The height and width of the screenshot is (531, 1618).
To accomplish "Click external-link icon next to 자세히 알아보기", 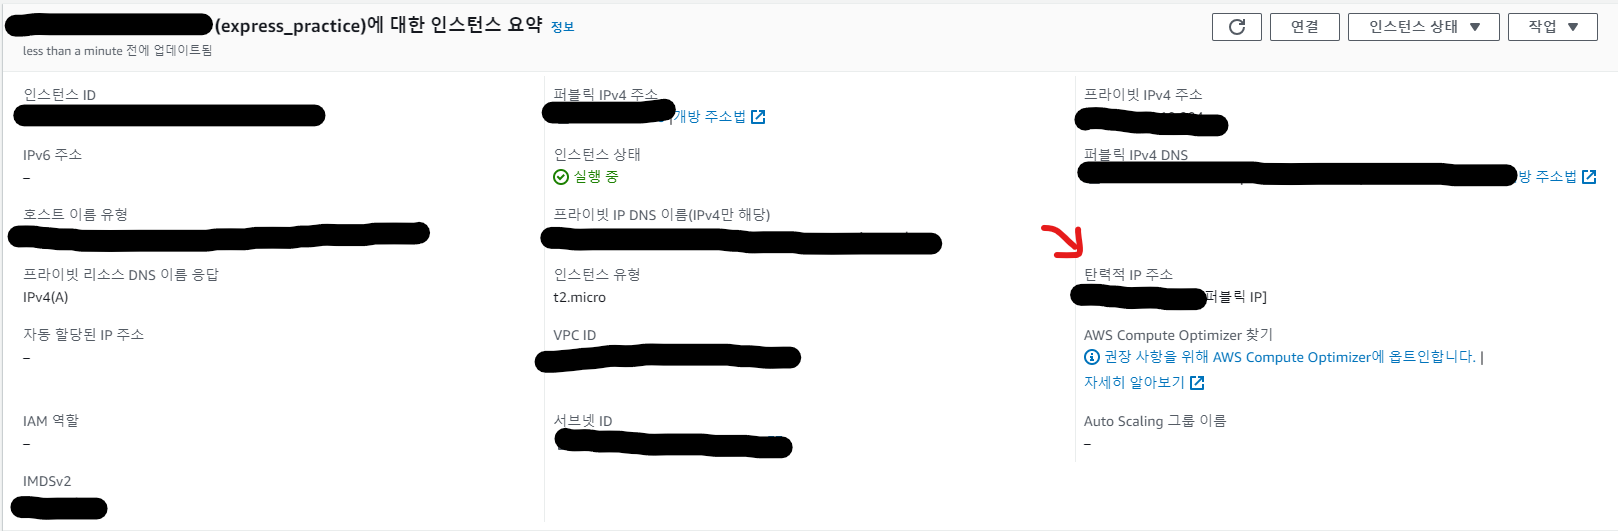I will [1197, 383].
